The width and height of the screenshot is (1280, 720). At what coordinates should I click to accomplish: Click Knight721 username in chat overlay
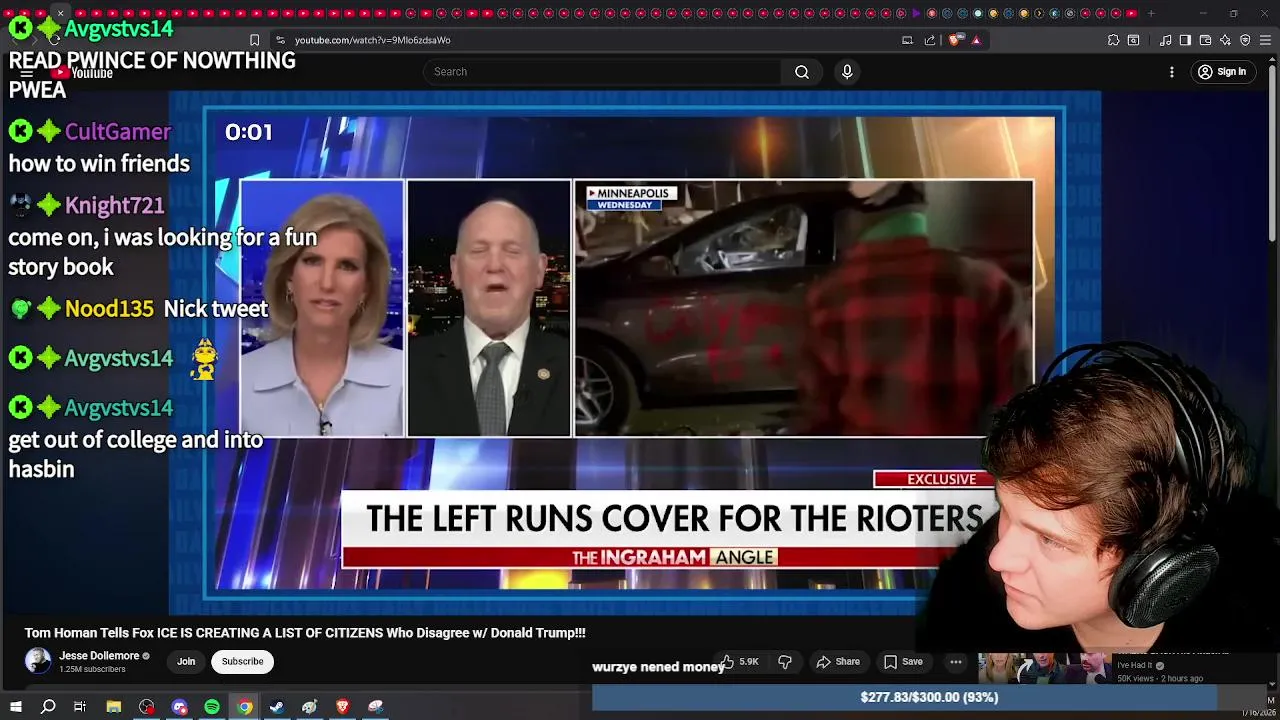[x=114, y=205]
